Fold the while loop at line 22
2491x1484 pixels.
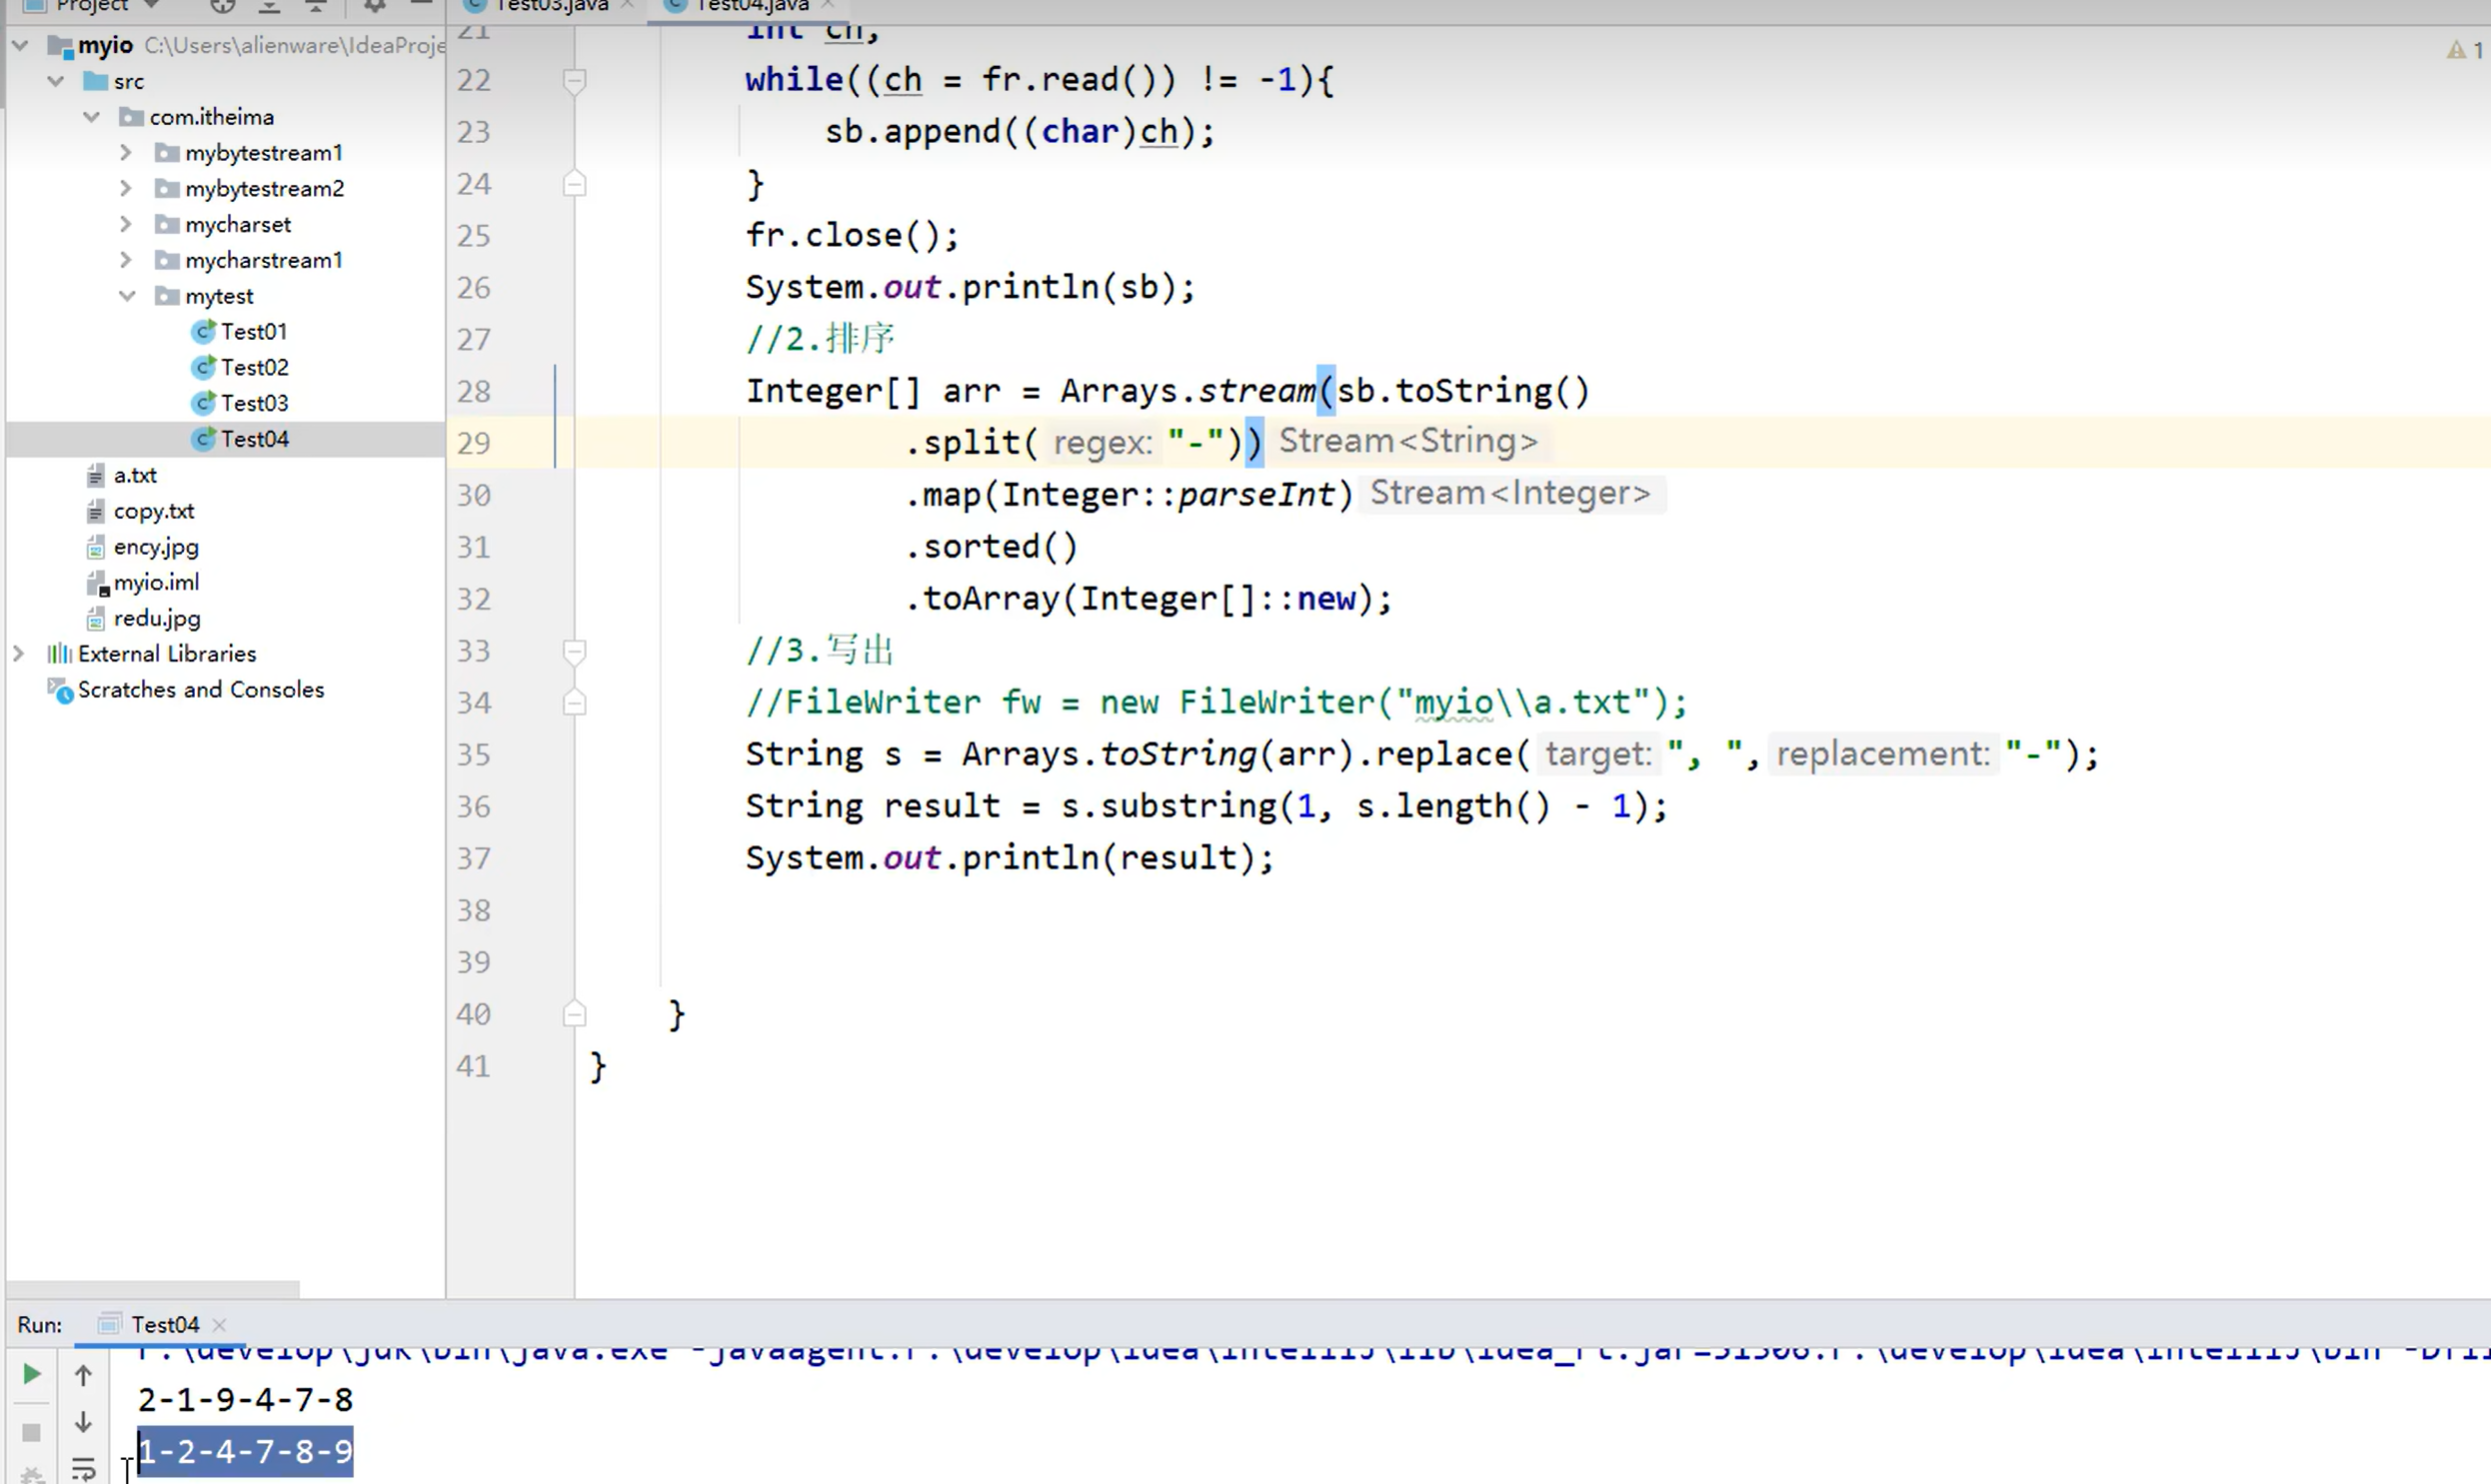tap(574, 80)
